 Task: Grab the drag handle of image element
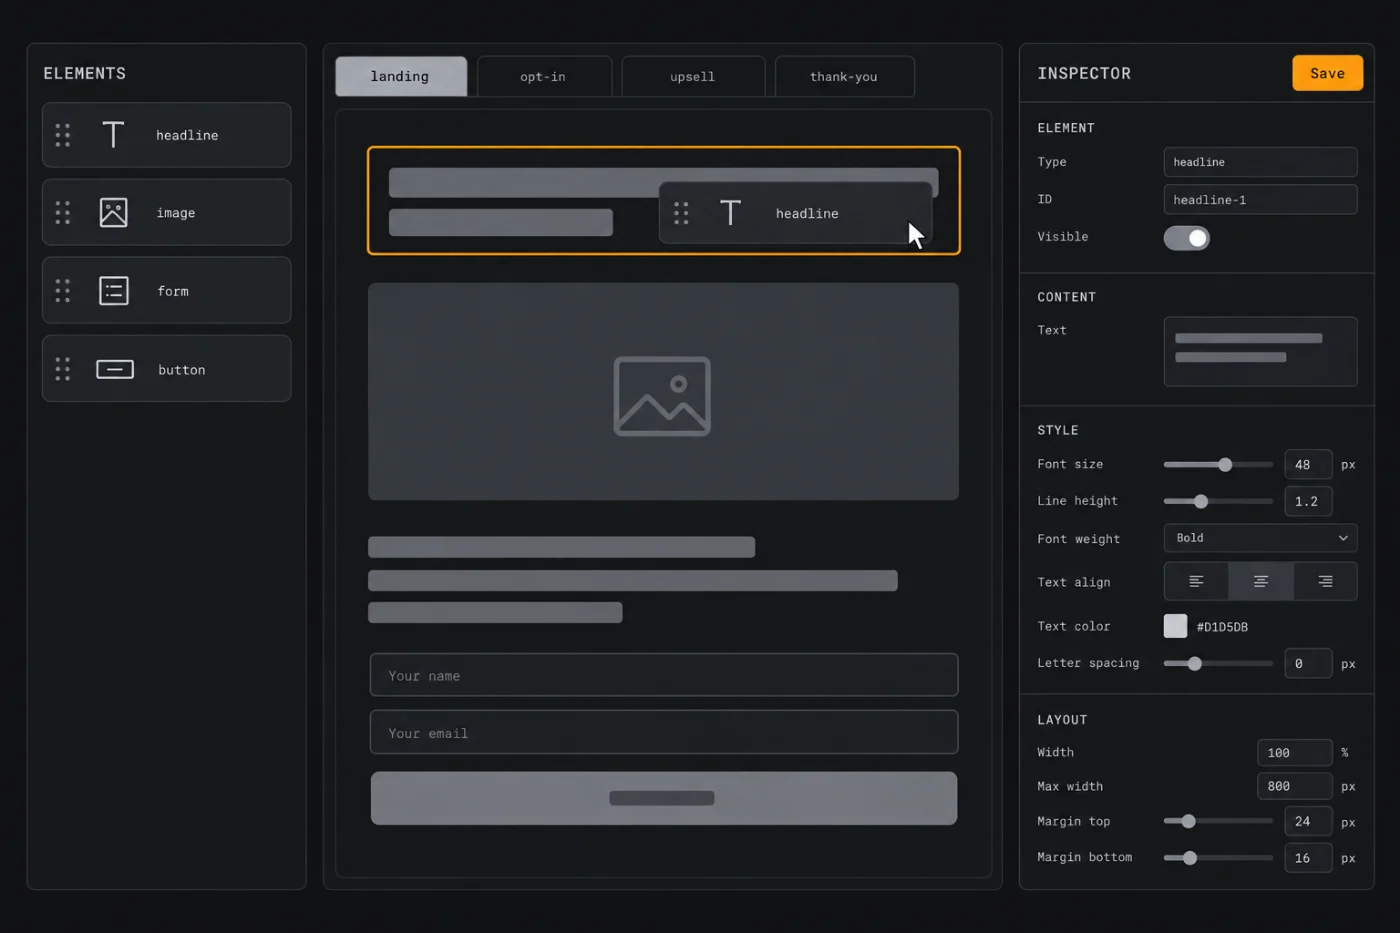[63, 212]
